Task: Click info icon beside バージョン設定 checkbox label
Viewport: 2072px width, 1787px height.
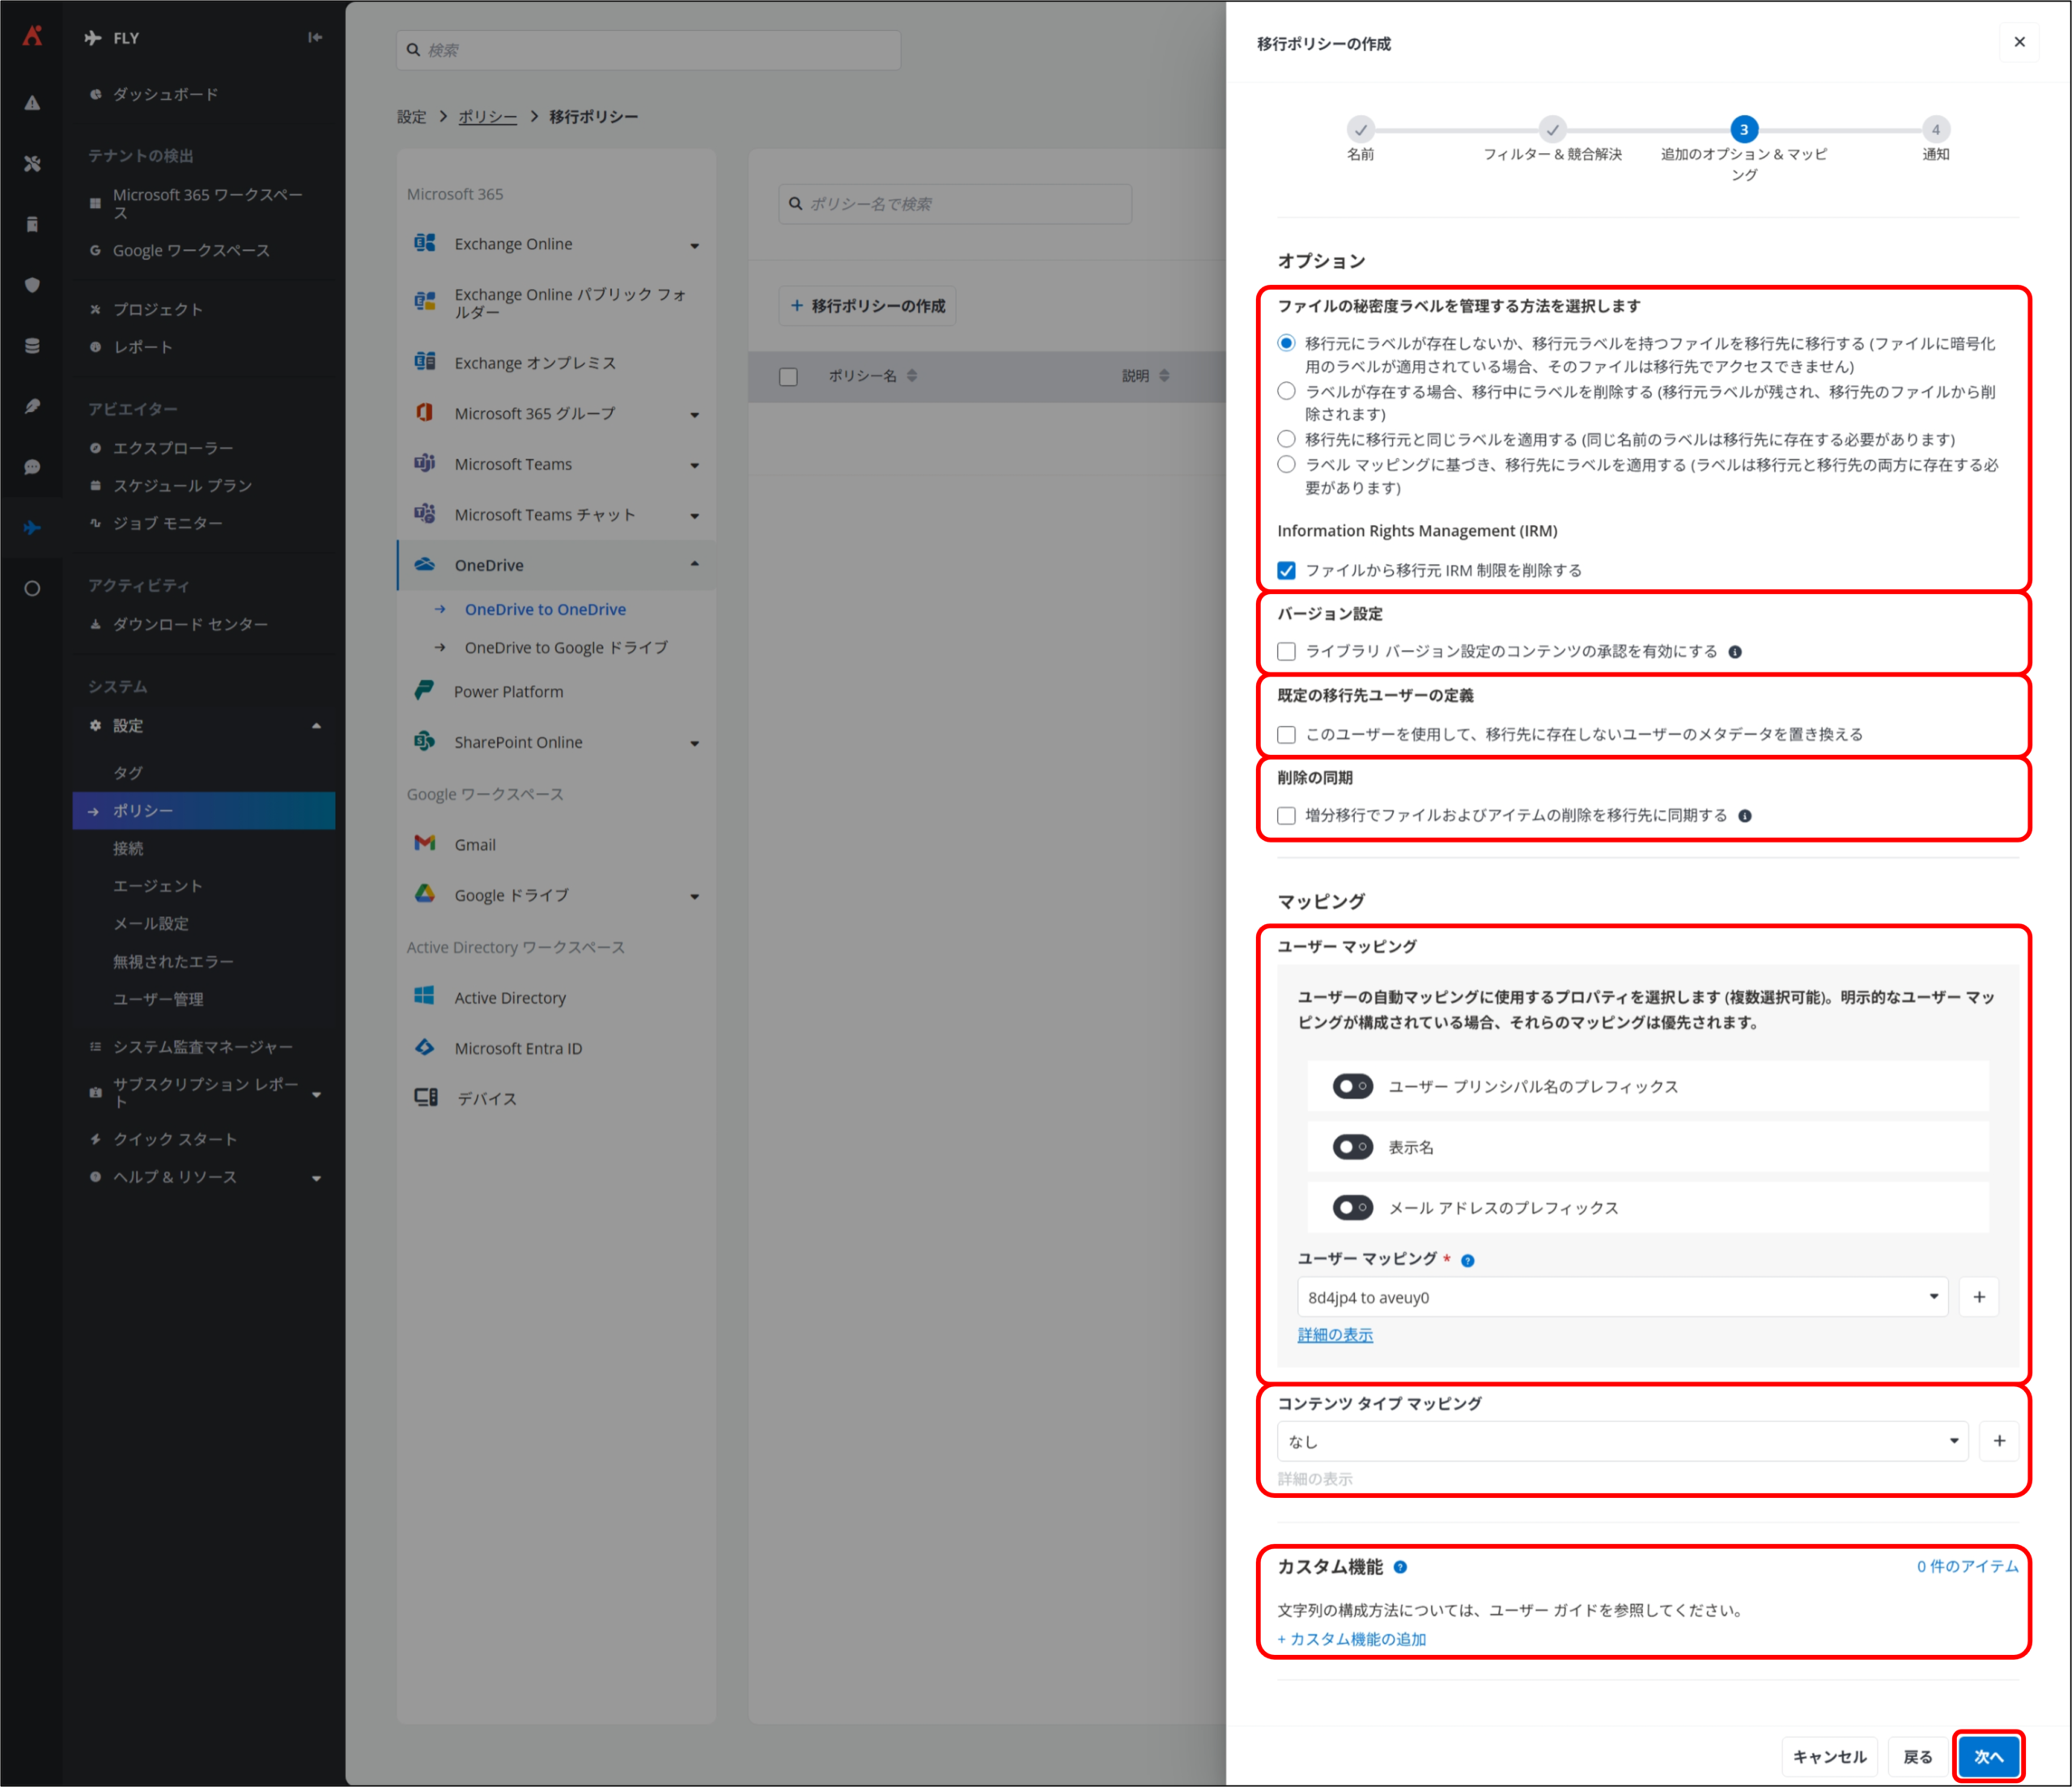Action: coord(1735,652)
